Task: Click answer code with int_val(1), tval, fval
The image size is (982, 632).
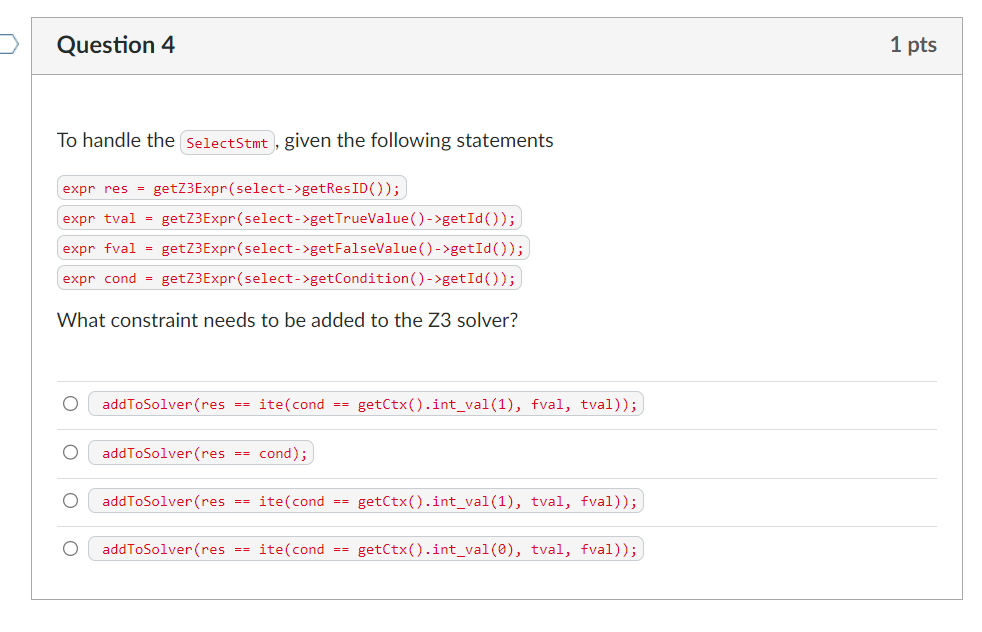Action: (x=366, y=501)
